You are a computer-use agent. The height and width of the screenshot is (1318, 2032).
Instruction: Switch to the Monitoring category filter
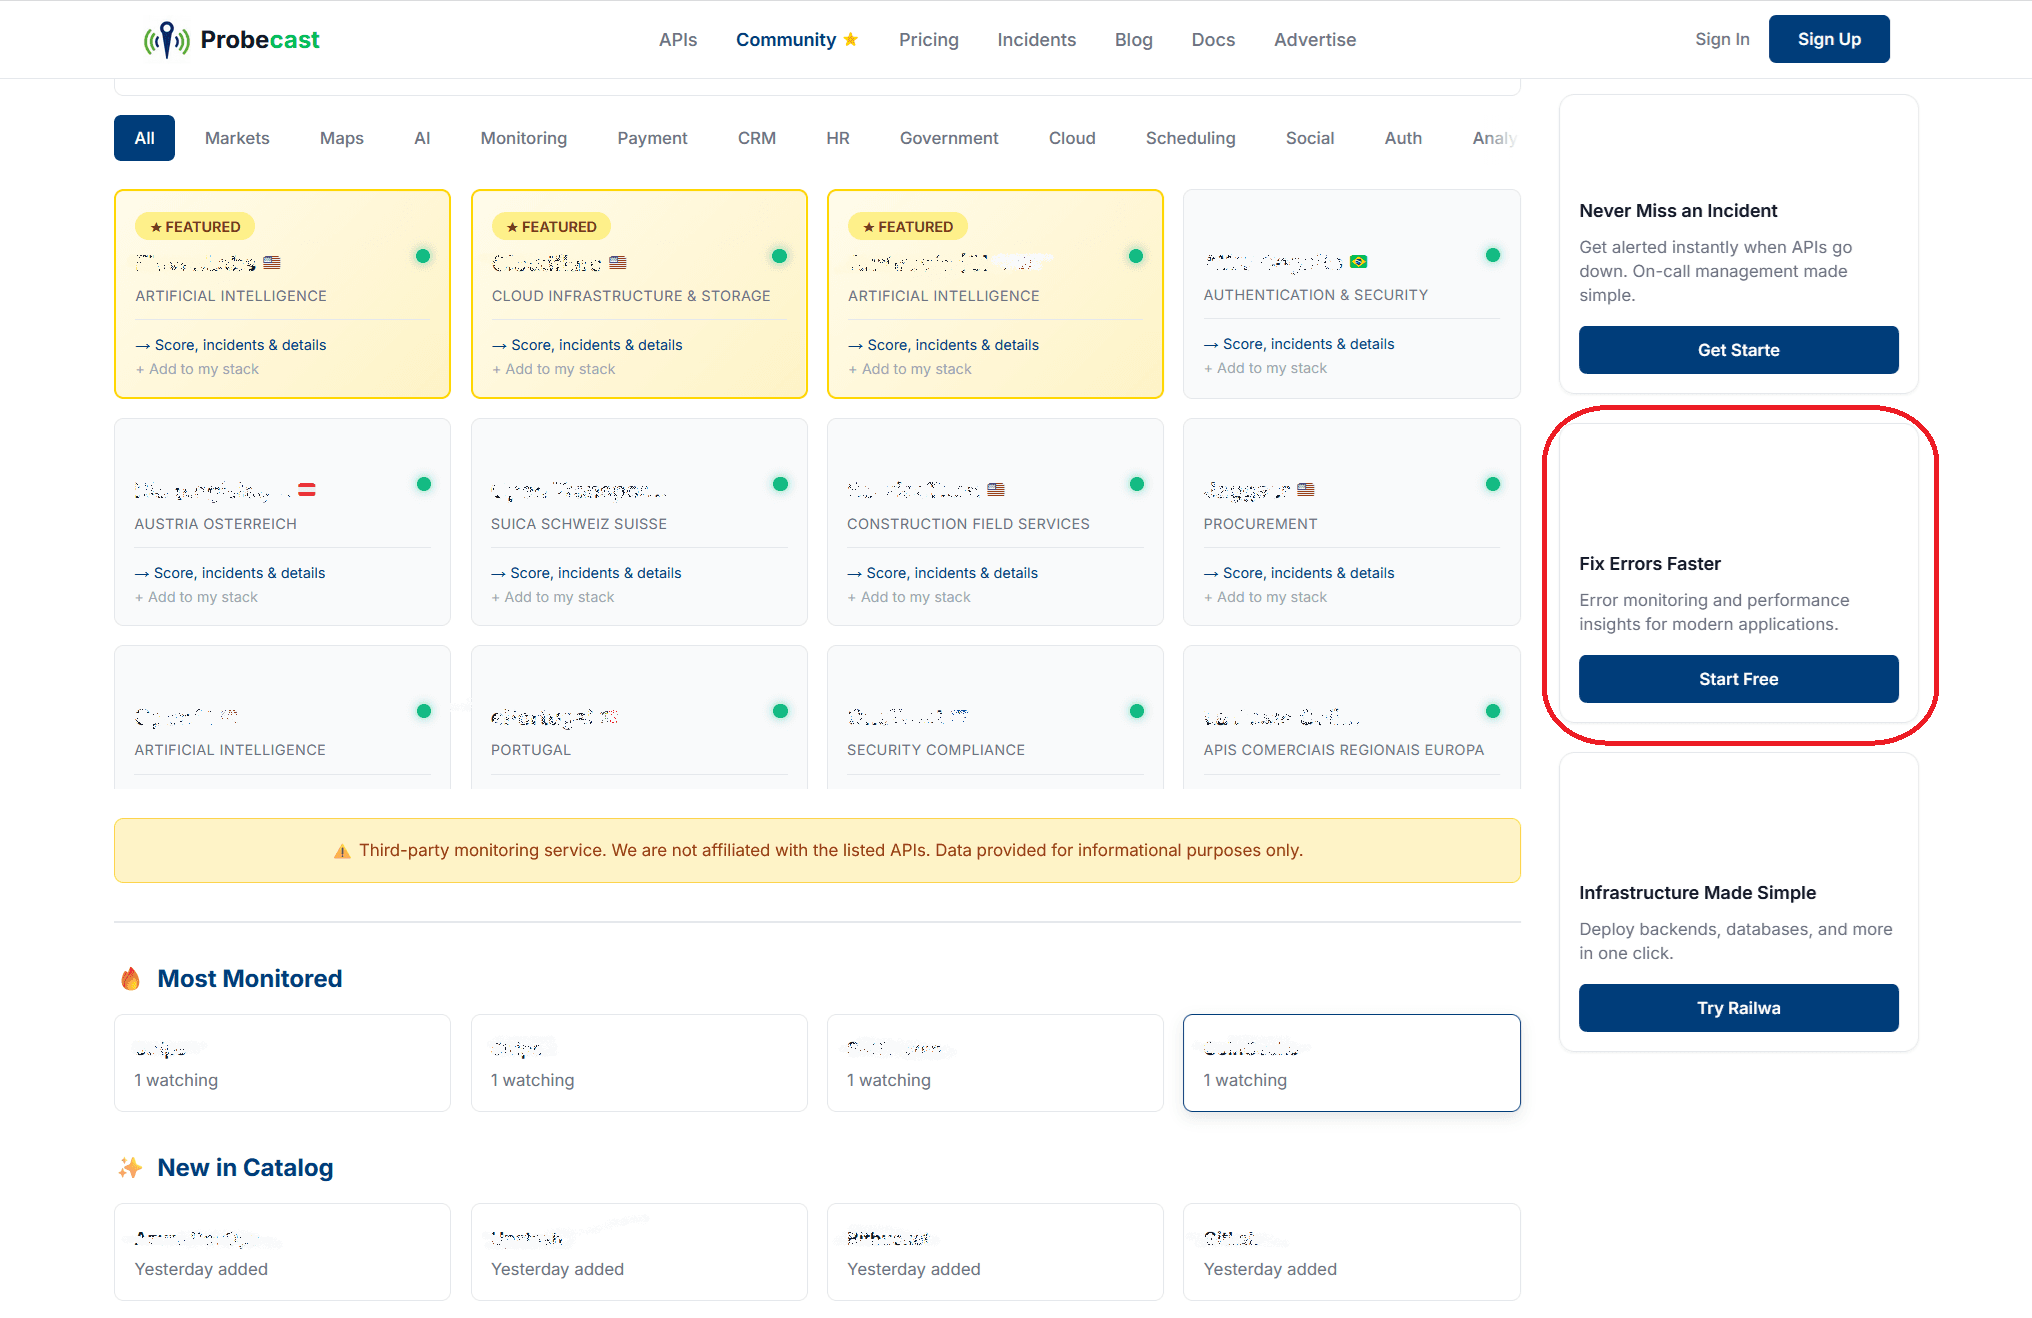[x=523, y=138]
